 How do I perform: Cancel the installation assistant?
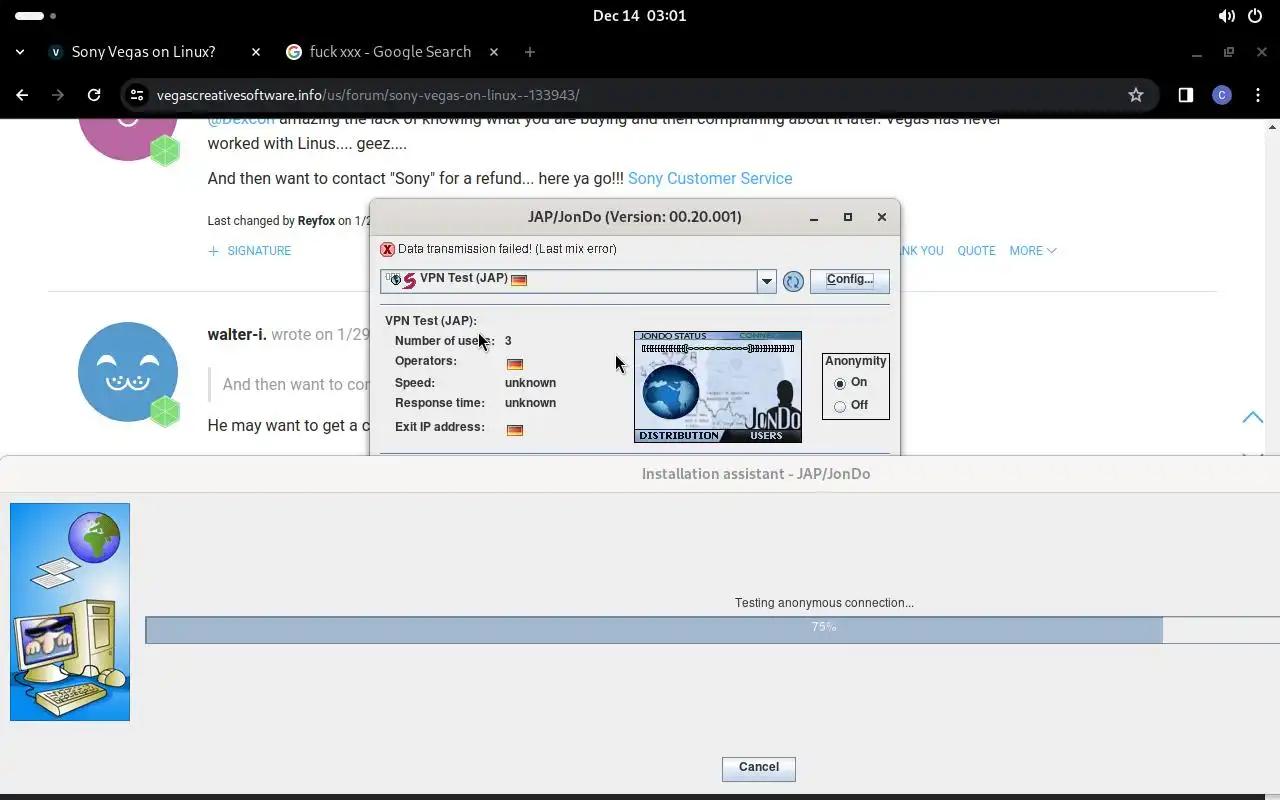click(758, 768)
